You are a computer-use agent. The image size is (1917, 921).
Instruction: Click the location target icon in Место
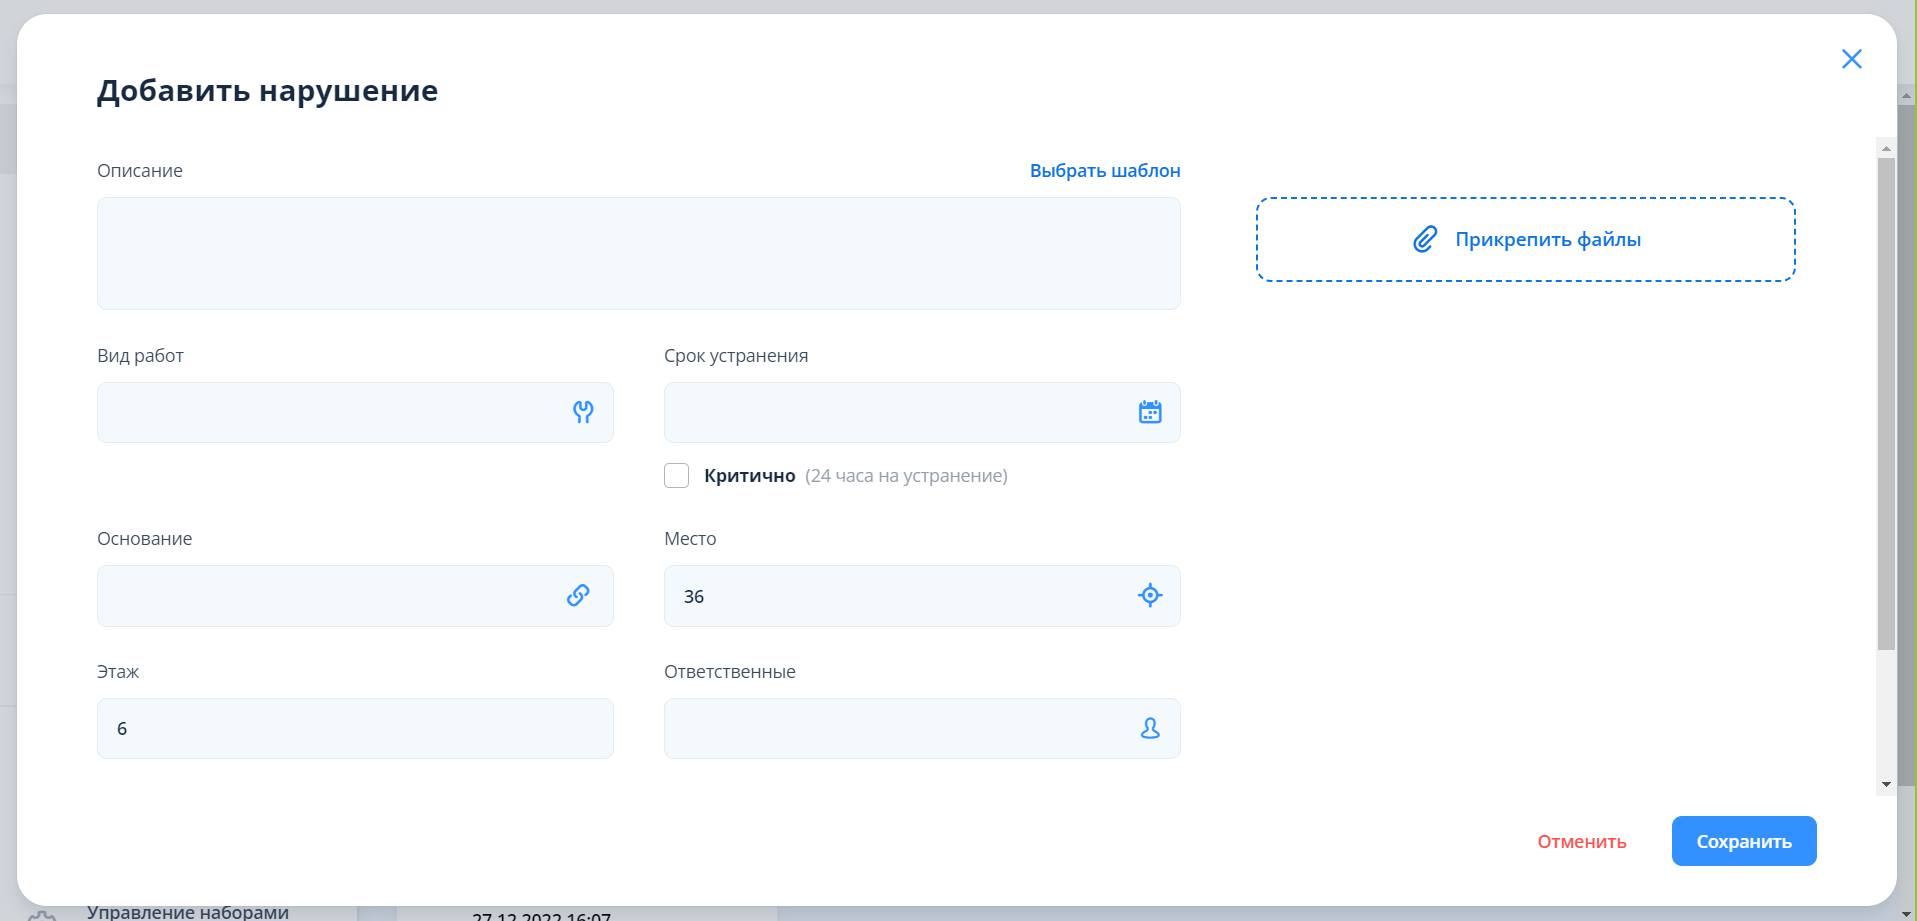coord(1150,596)
